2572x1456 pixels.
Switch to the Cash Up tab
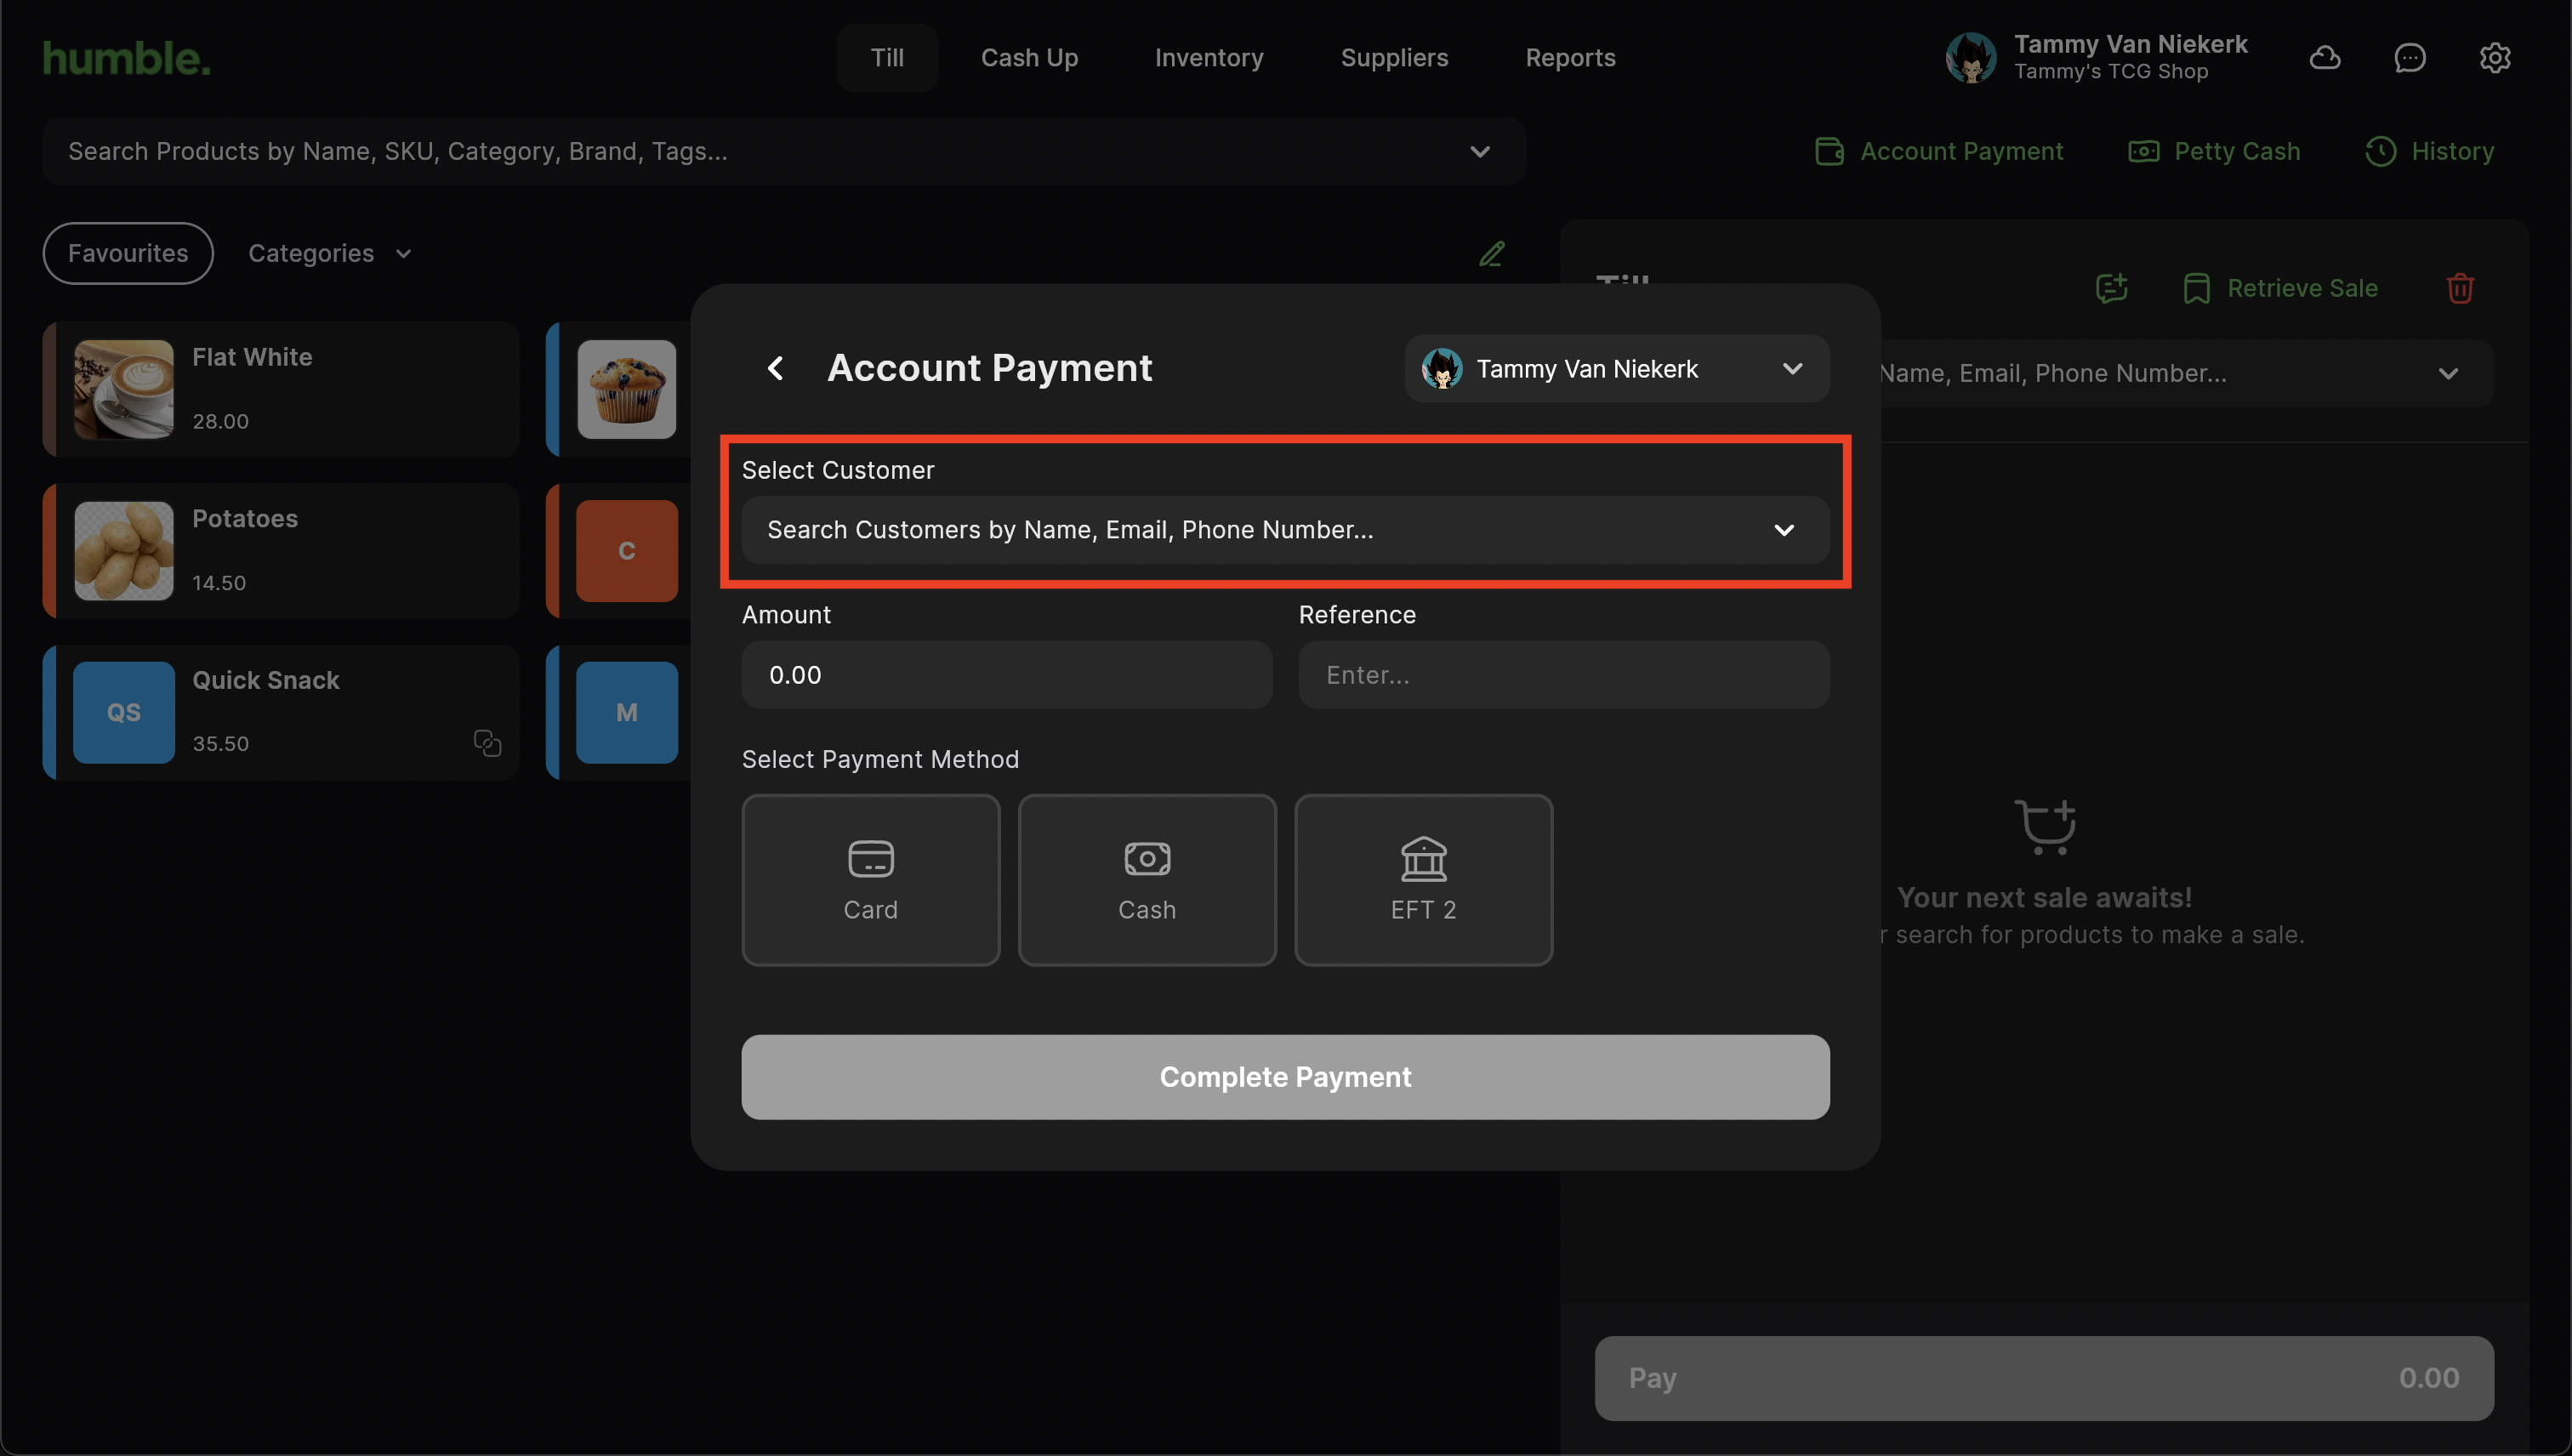tap(1029, 58)
